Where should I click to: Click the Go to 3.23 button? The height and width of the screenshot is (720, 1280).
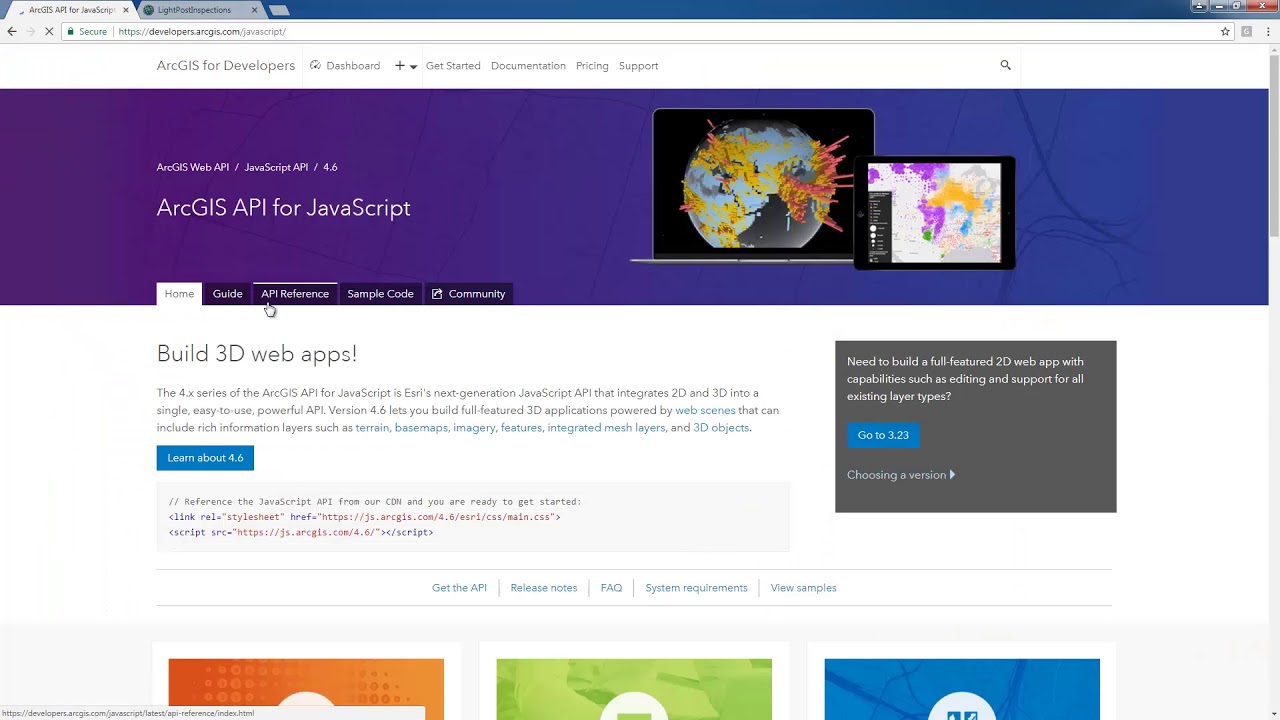point(883,435)
